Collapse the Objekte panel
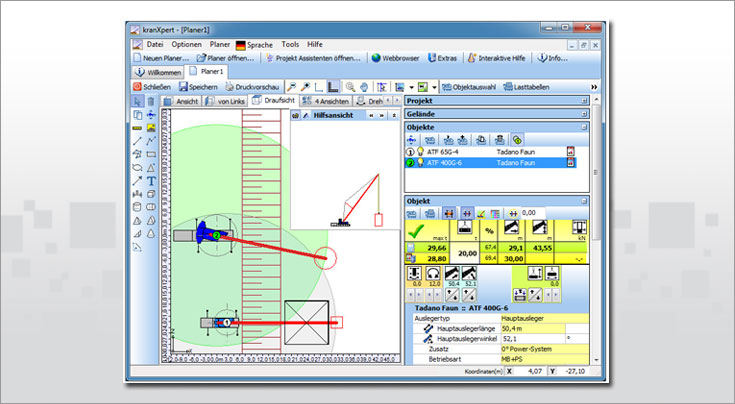 pos(584,127)
